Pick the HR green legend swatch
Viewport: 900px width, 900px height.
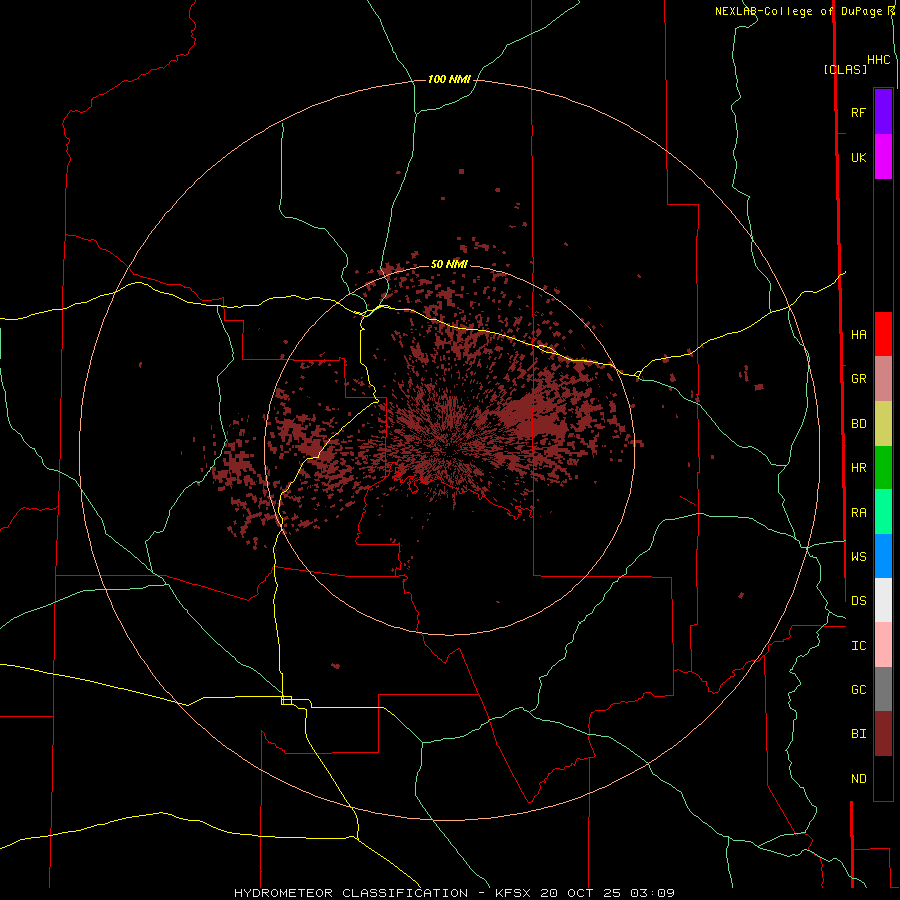(883, 467)
